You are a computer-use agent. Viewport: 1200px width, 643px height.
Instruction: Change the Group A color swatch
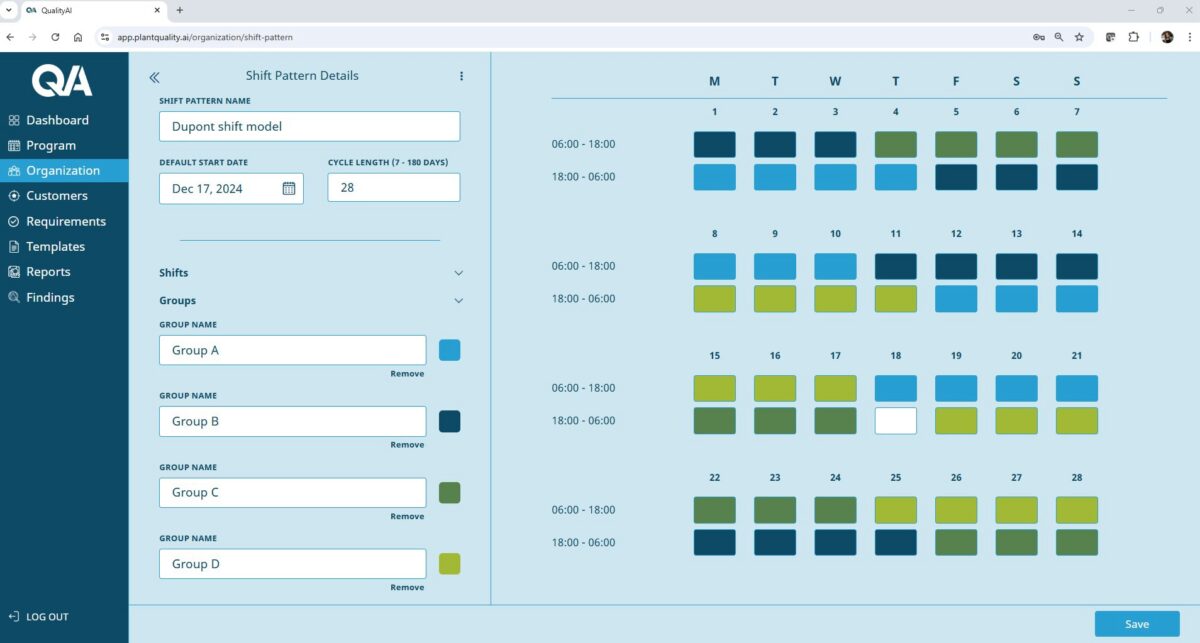(x=449, y=350)
